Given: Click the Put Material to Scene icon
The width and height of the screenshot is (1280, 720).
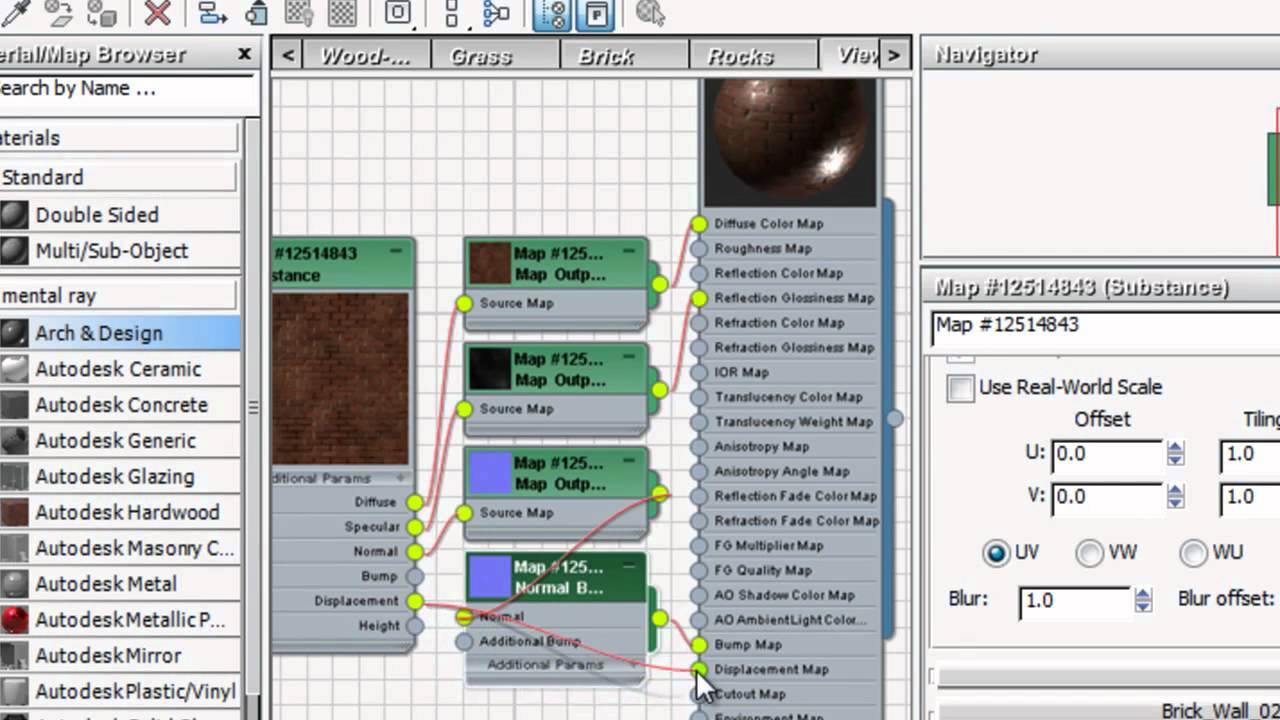Looking at the screenshot, I should (x=60, y=12).
